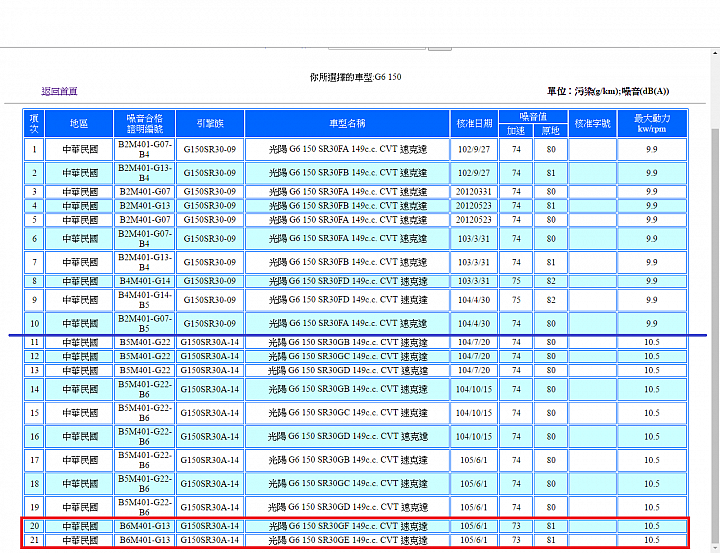Click the 核准字號 column header
This screenshot has height=553, width=720.
pos(593,123)
